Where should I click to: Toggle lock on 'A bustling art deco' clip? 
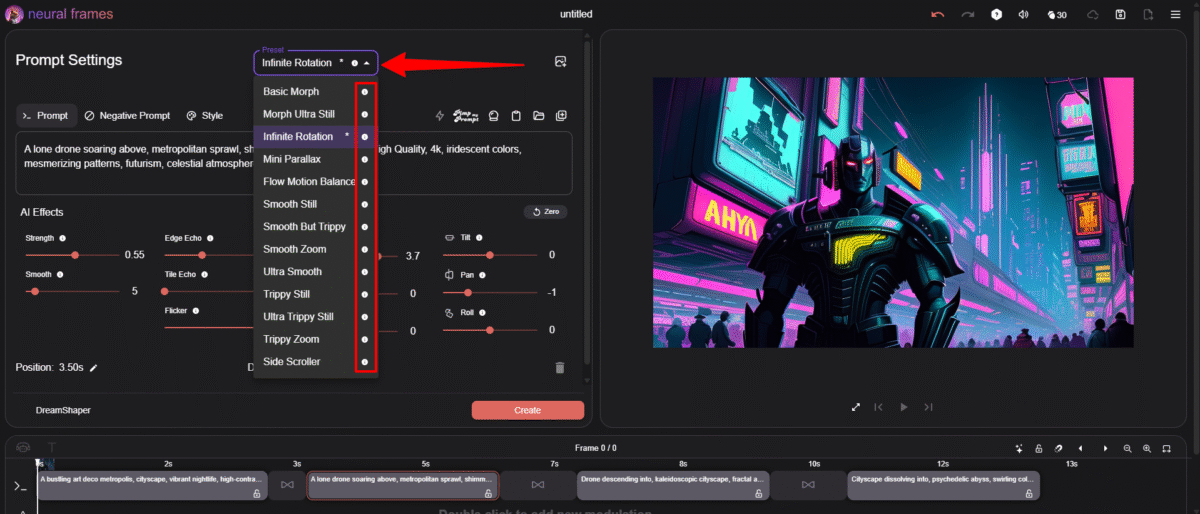257,493
